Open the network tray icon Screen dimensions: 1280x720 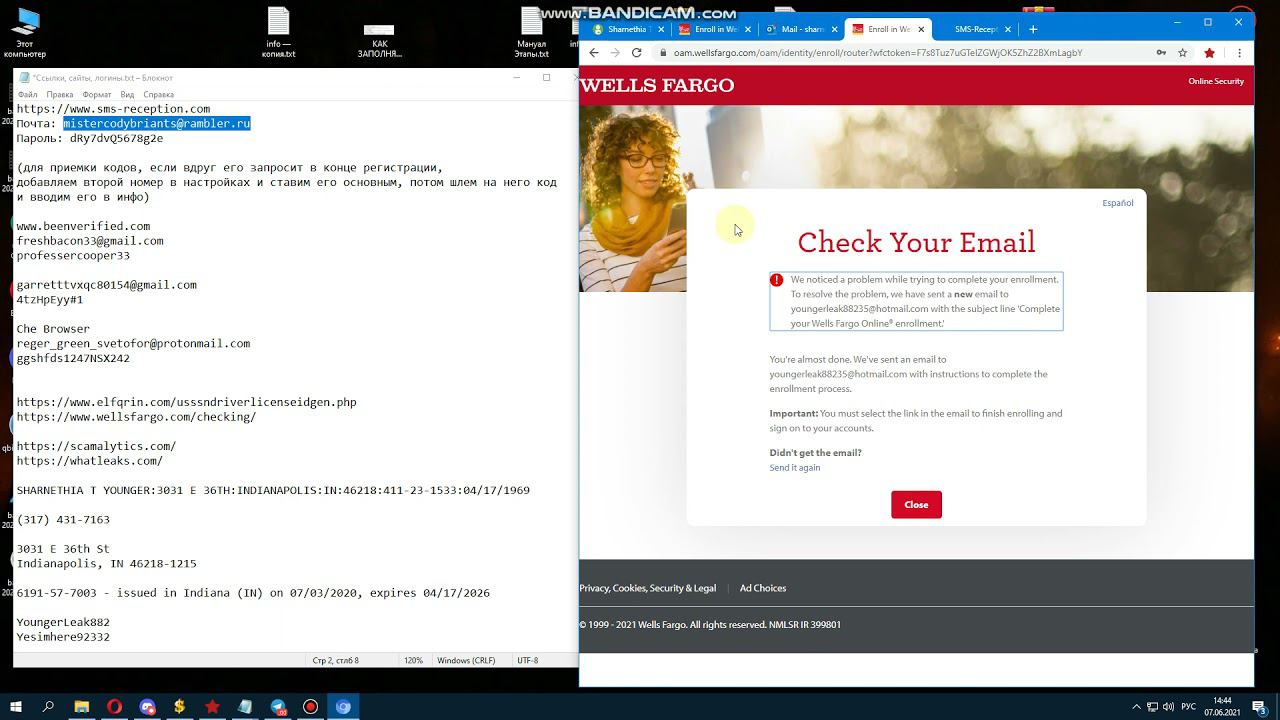click(x=1152, y=707)
